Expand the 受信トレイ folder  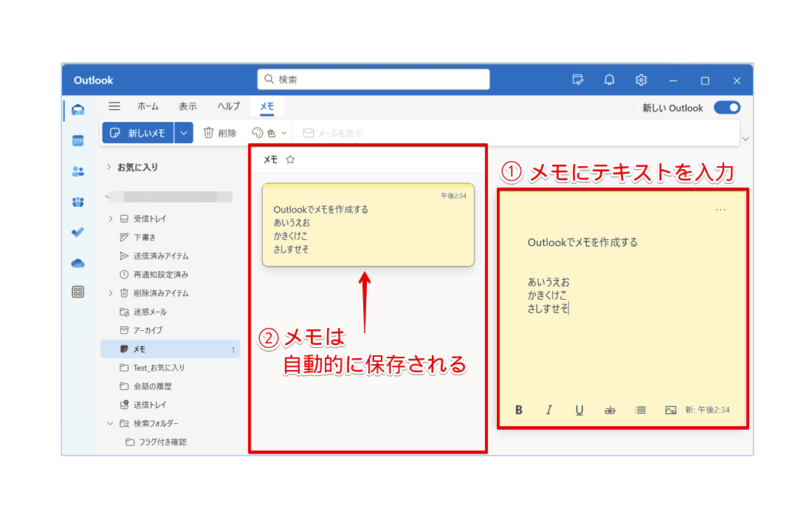(x=110, y=219)
